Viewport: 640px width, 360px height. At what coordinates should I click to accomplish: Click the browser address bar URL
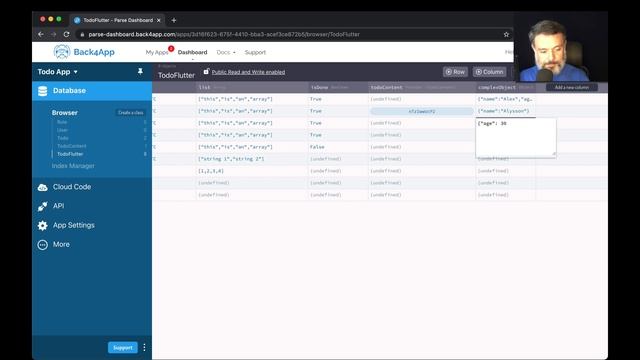224,34
